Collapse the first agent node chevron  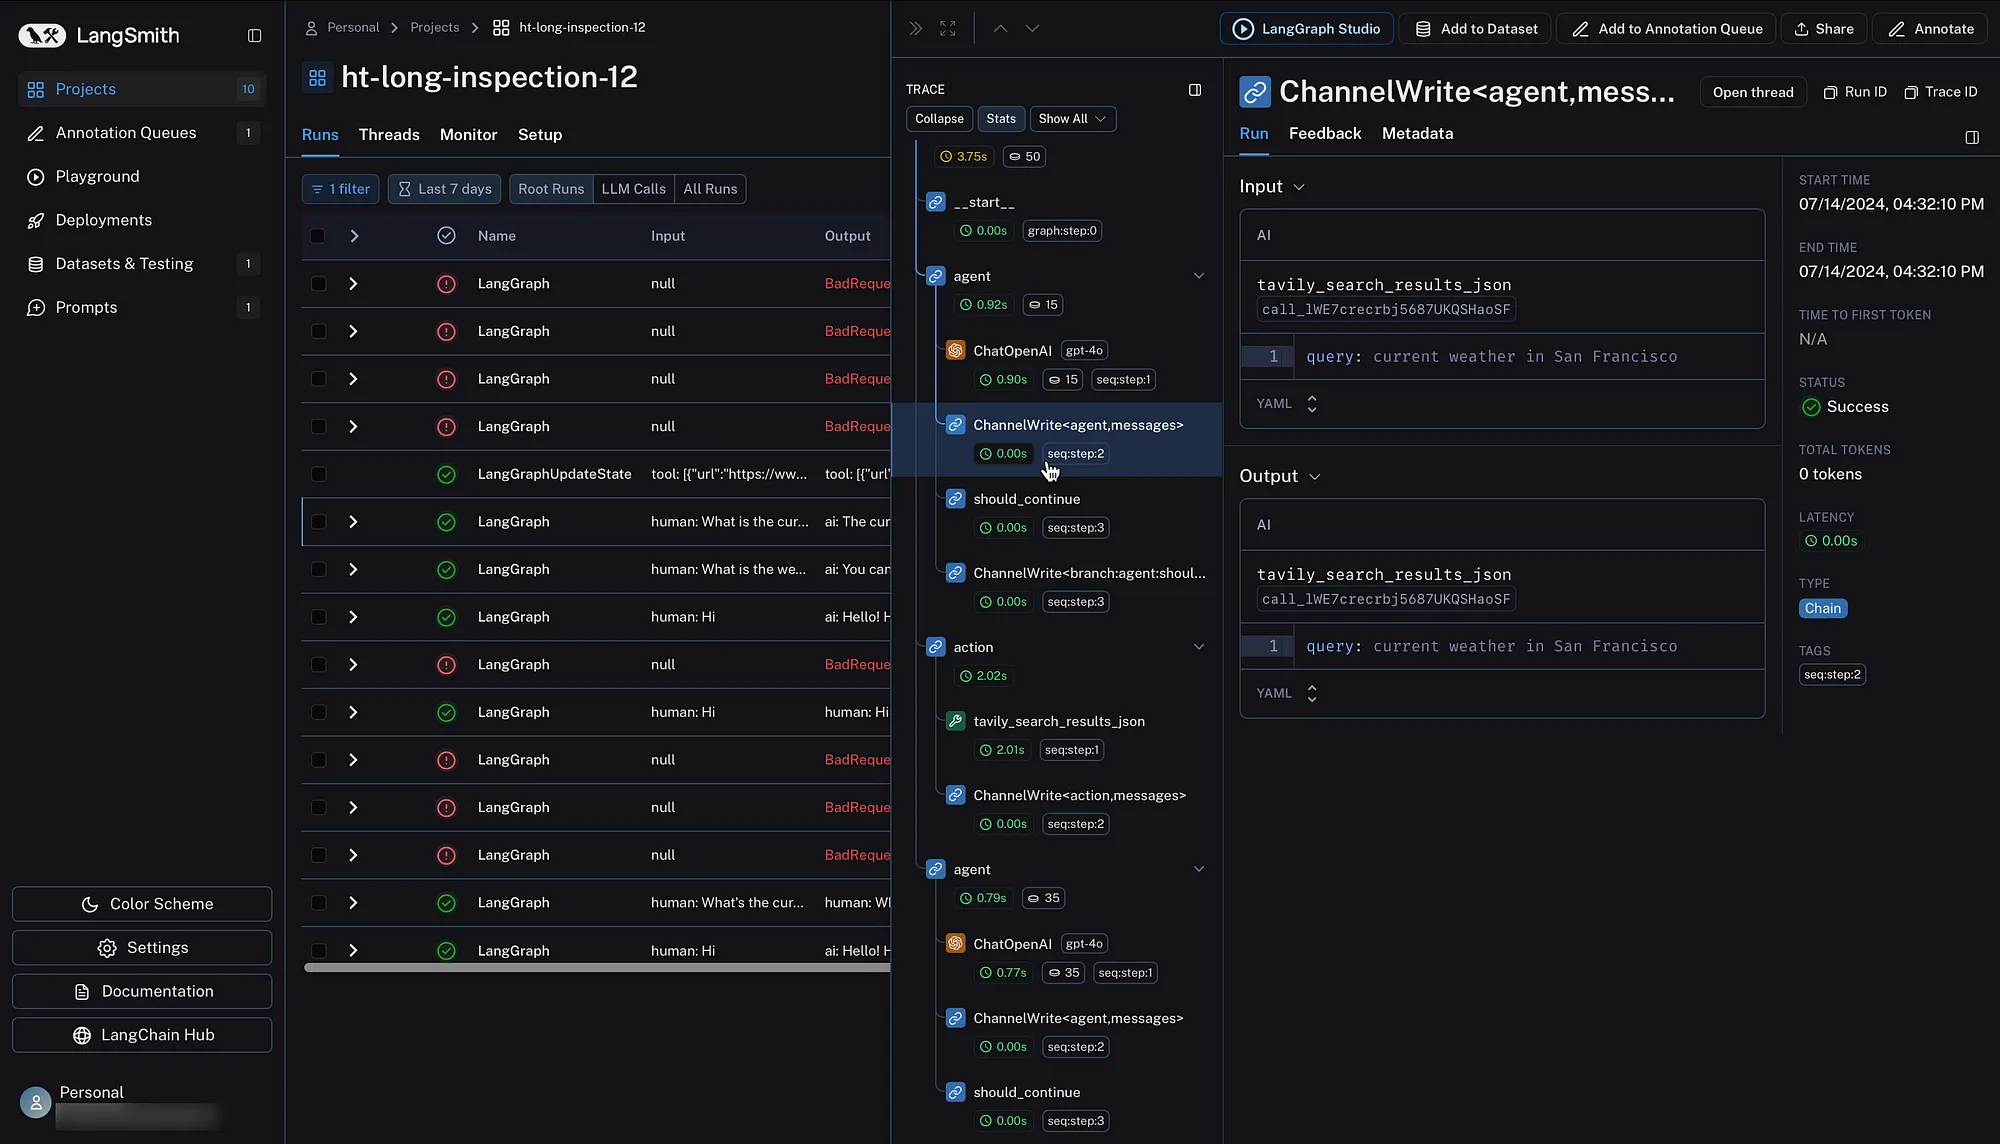coord(1199,276)
